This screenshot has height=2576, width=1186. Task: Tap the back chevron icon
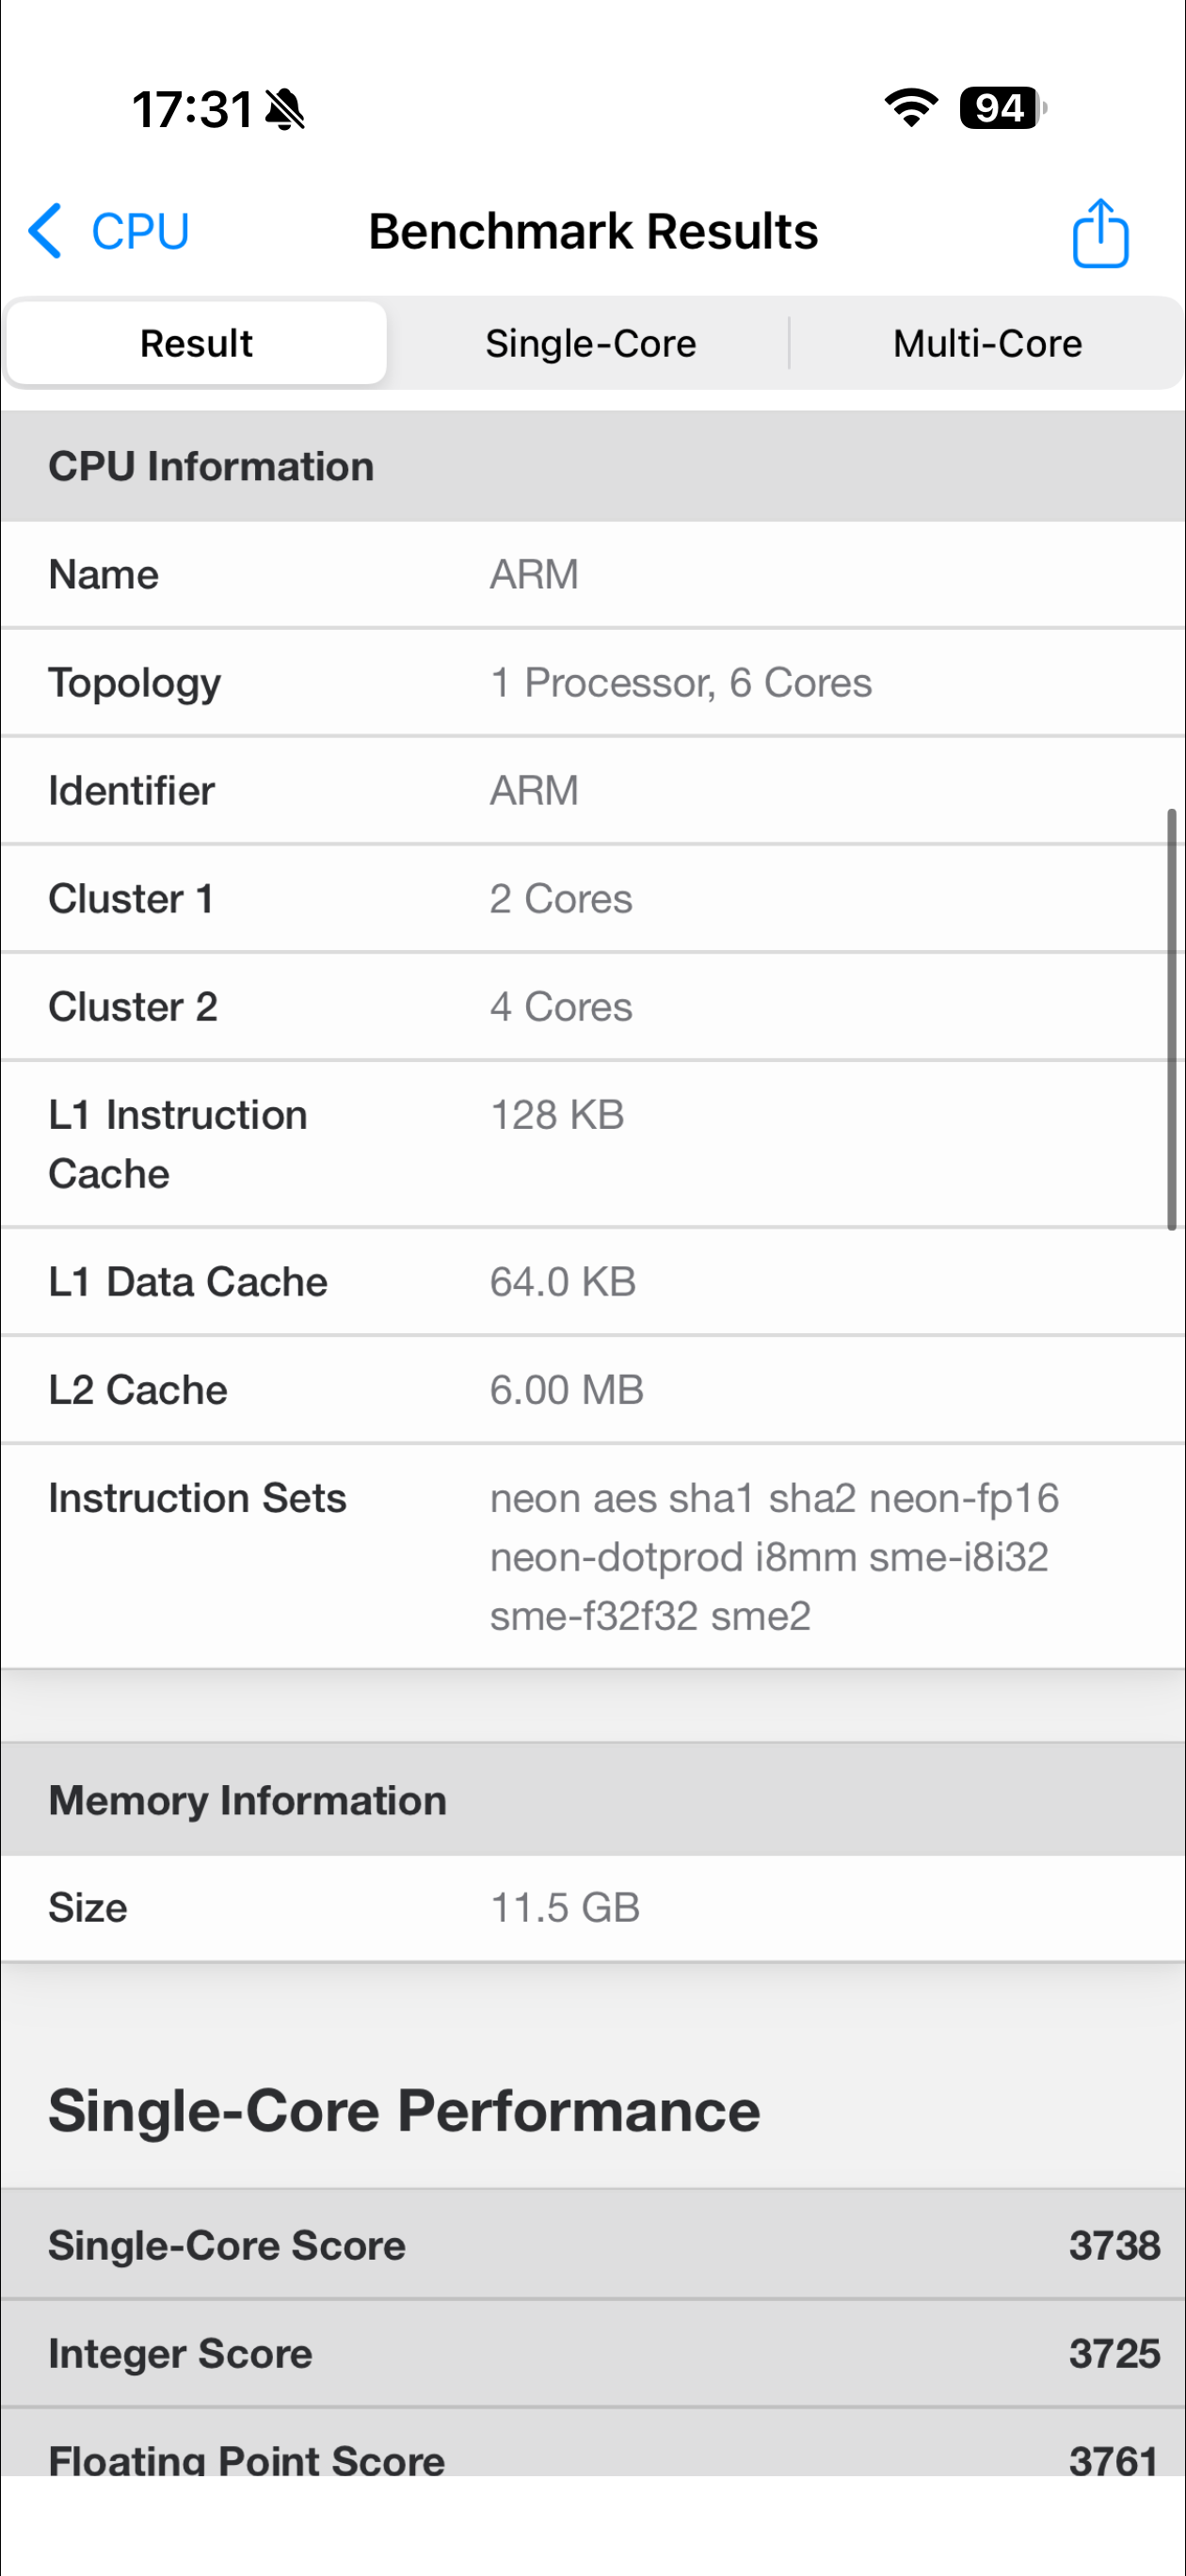[46, 231]
